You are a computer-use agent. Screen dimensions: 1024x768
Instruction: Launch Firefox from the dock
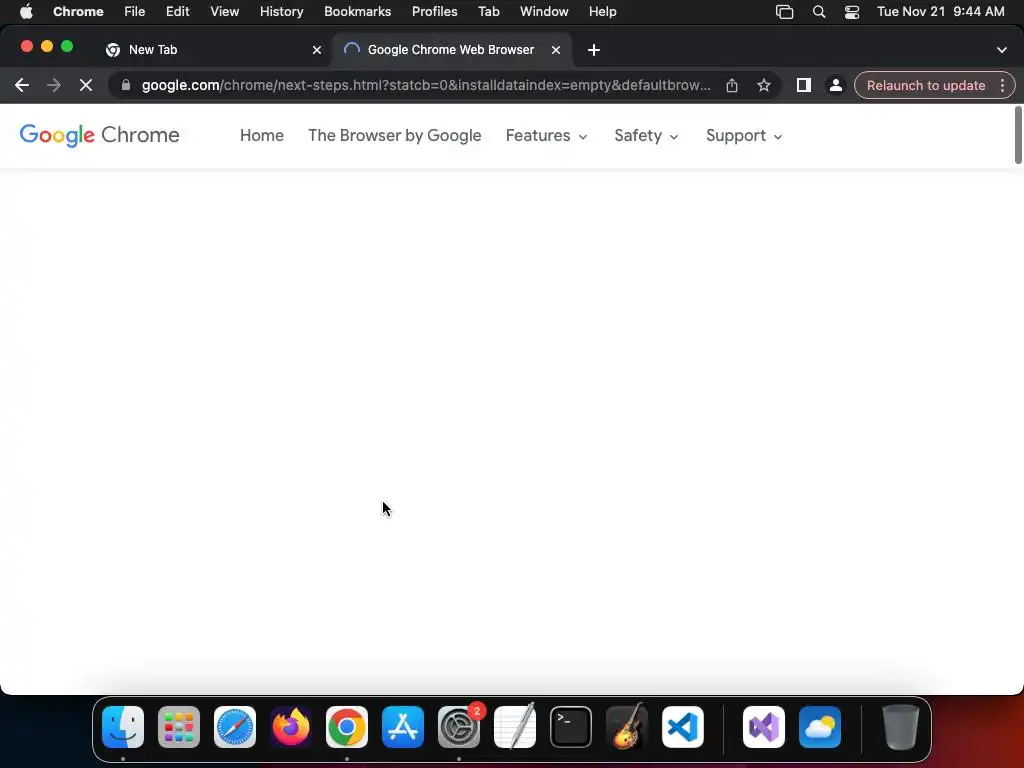point(291,727)
